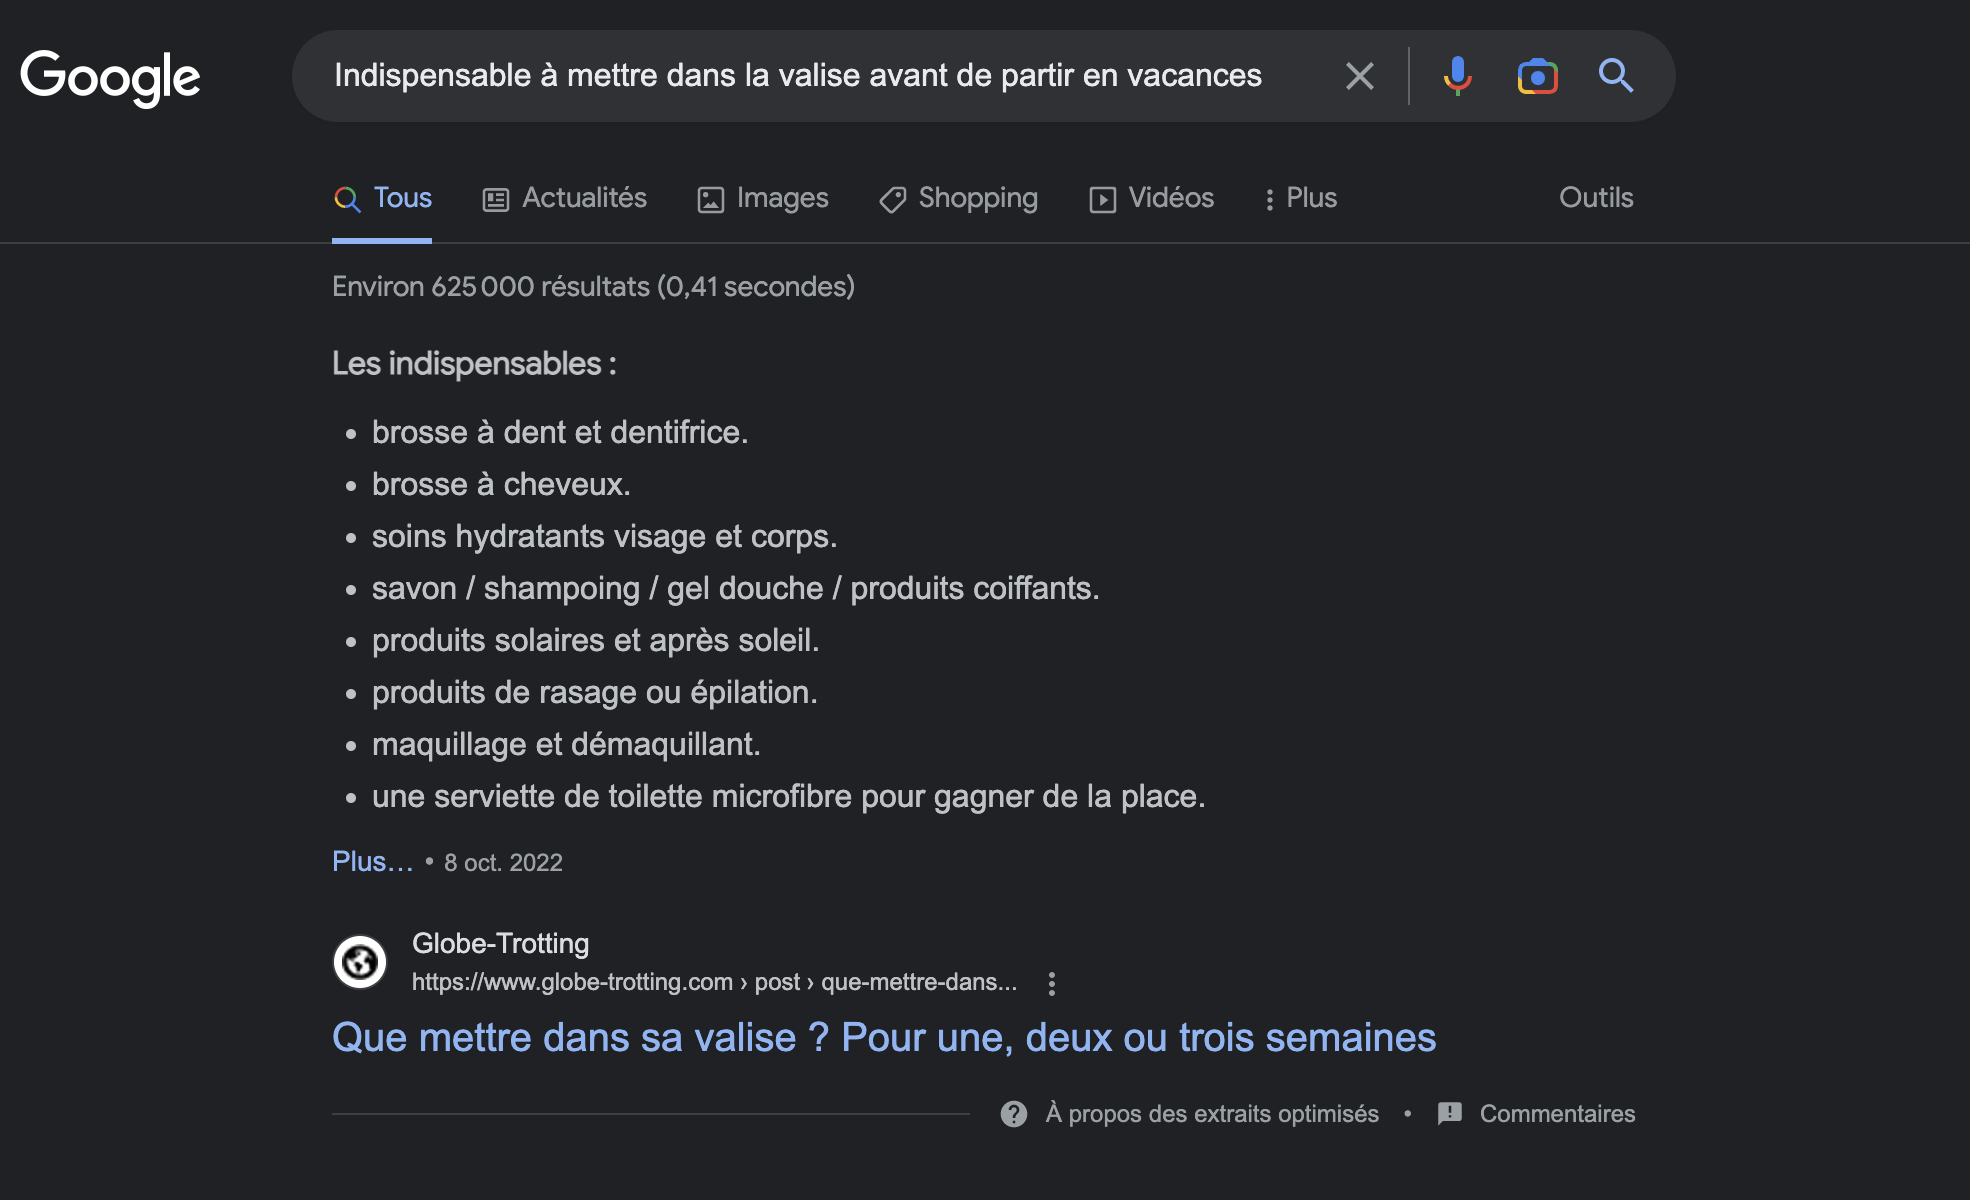Image resolution: width=1970 pixels, height=1200 pixels.
Task: Open Google Lens camera search icon
Action: pos(1537,76)
